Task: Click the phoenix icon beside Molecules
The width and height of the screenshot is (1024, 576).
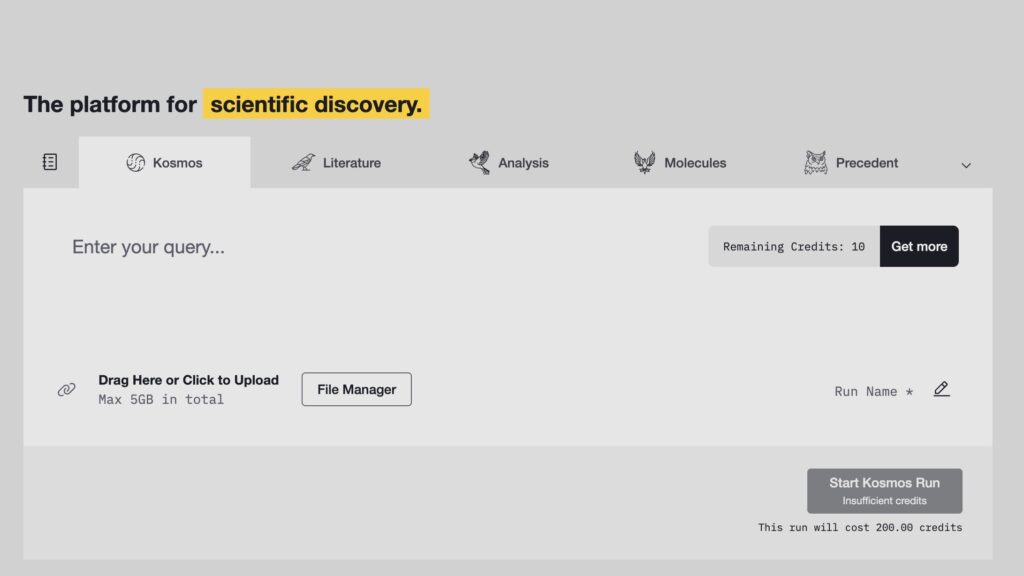Action: click(x=645, y=163)
